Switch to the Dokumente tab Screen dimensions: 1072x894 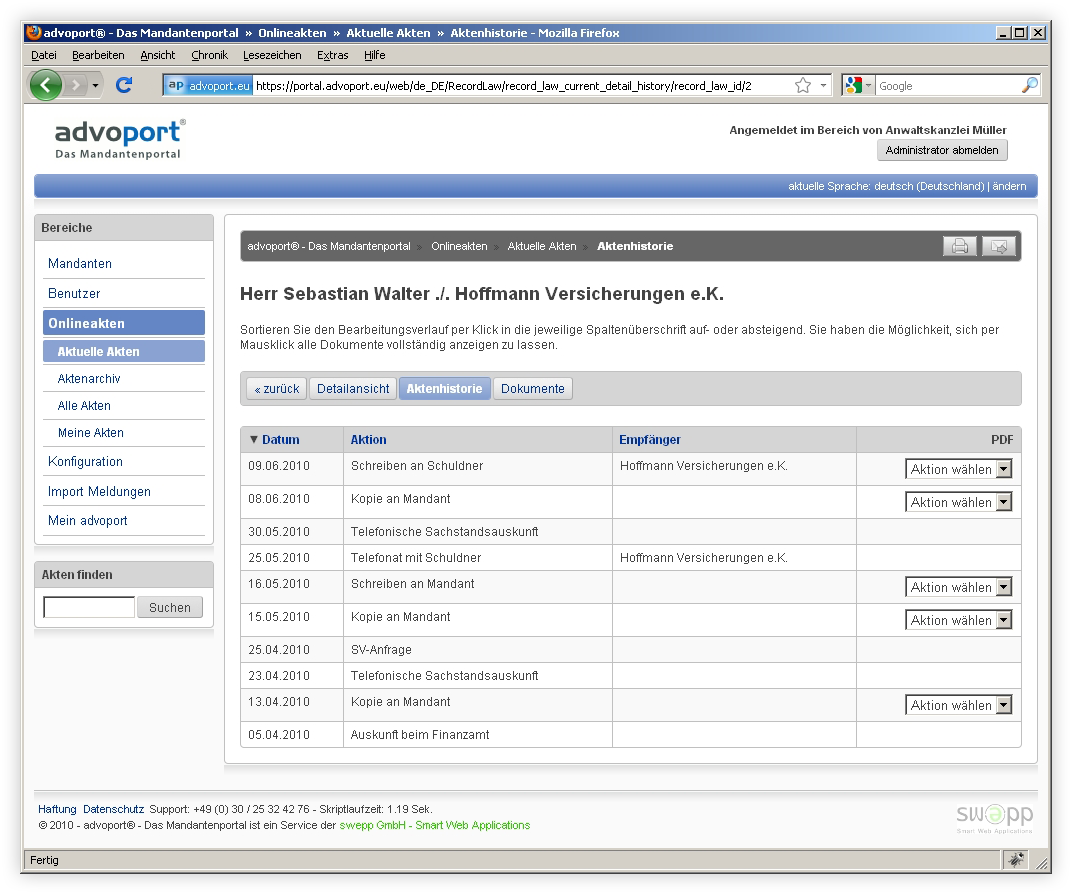[x=533, y=388]
